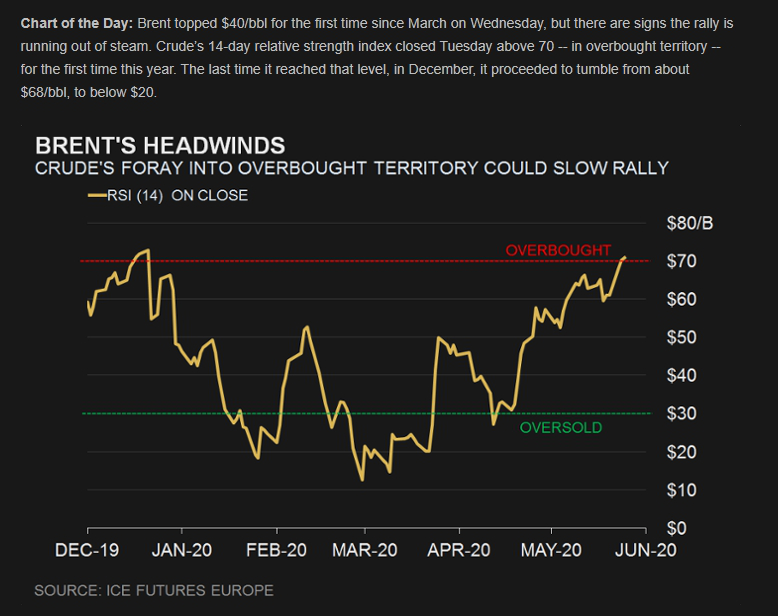This screenshot has width=778, height=616.
Task: Click the green OVERSOLD label
Action: [x=561, y=428]
